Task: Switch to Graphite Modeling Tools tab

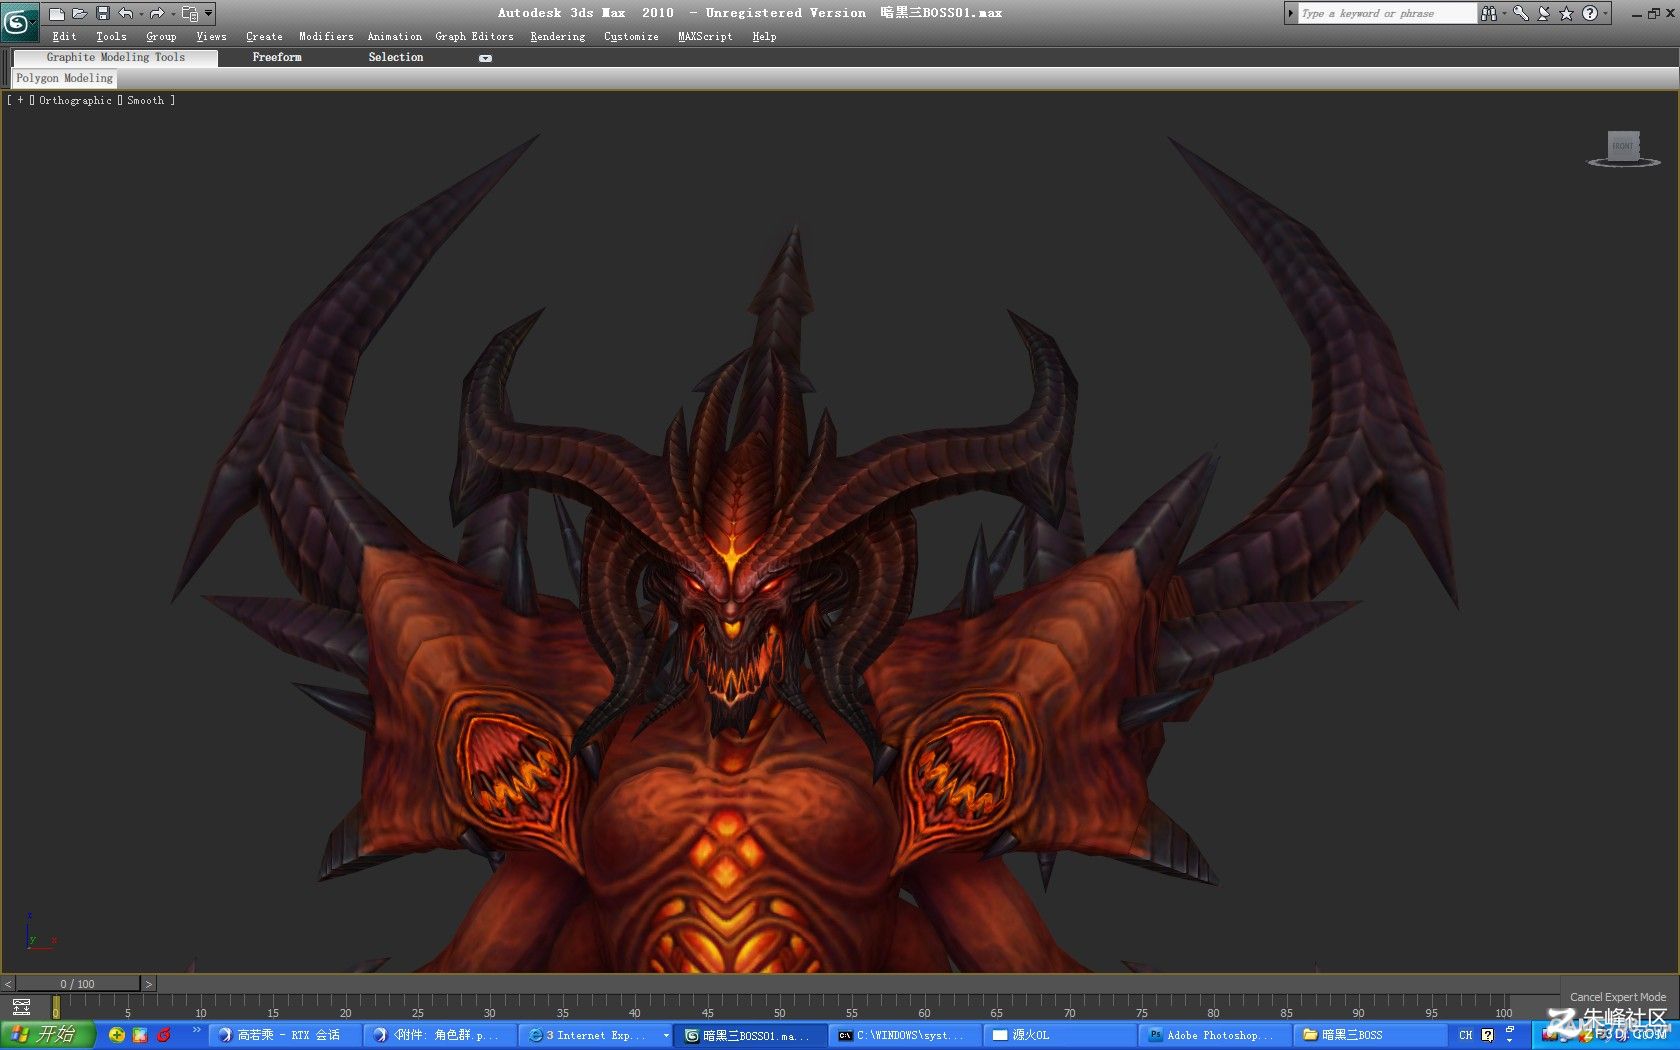Action: point(115,57)
